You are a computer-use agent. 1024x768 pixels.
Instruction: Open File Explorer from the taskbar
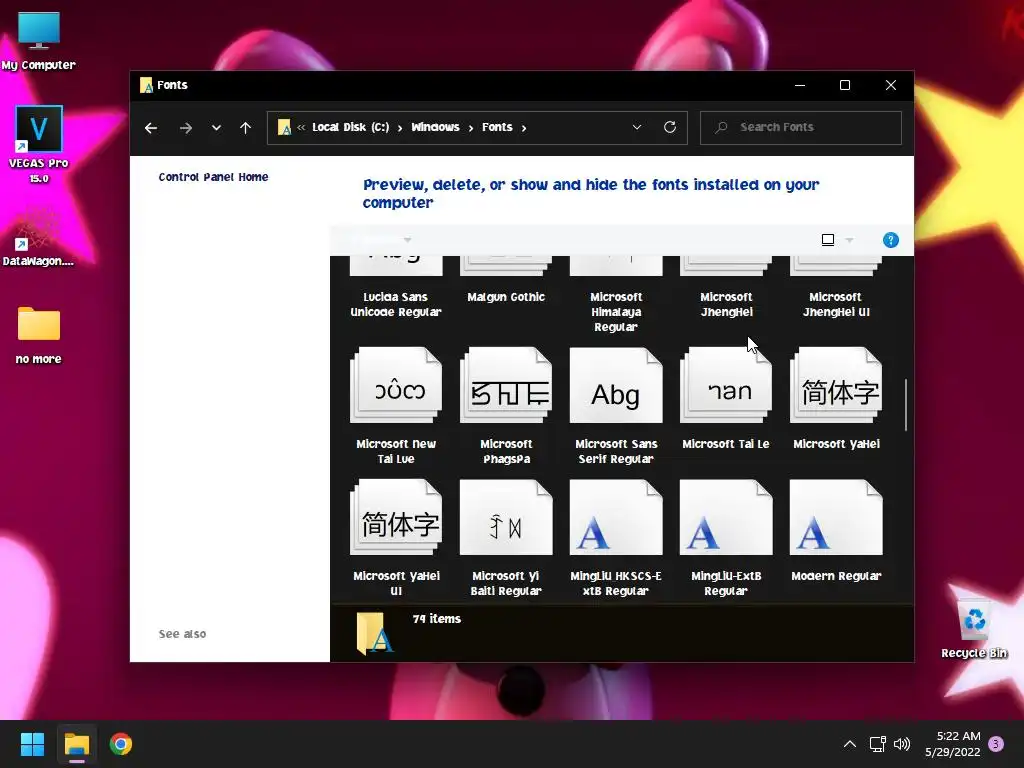coord(76,744)
